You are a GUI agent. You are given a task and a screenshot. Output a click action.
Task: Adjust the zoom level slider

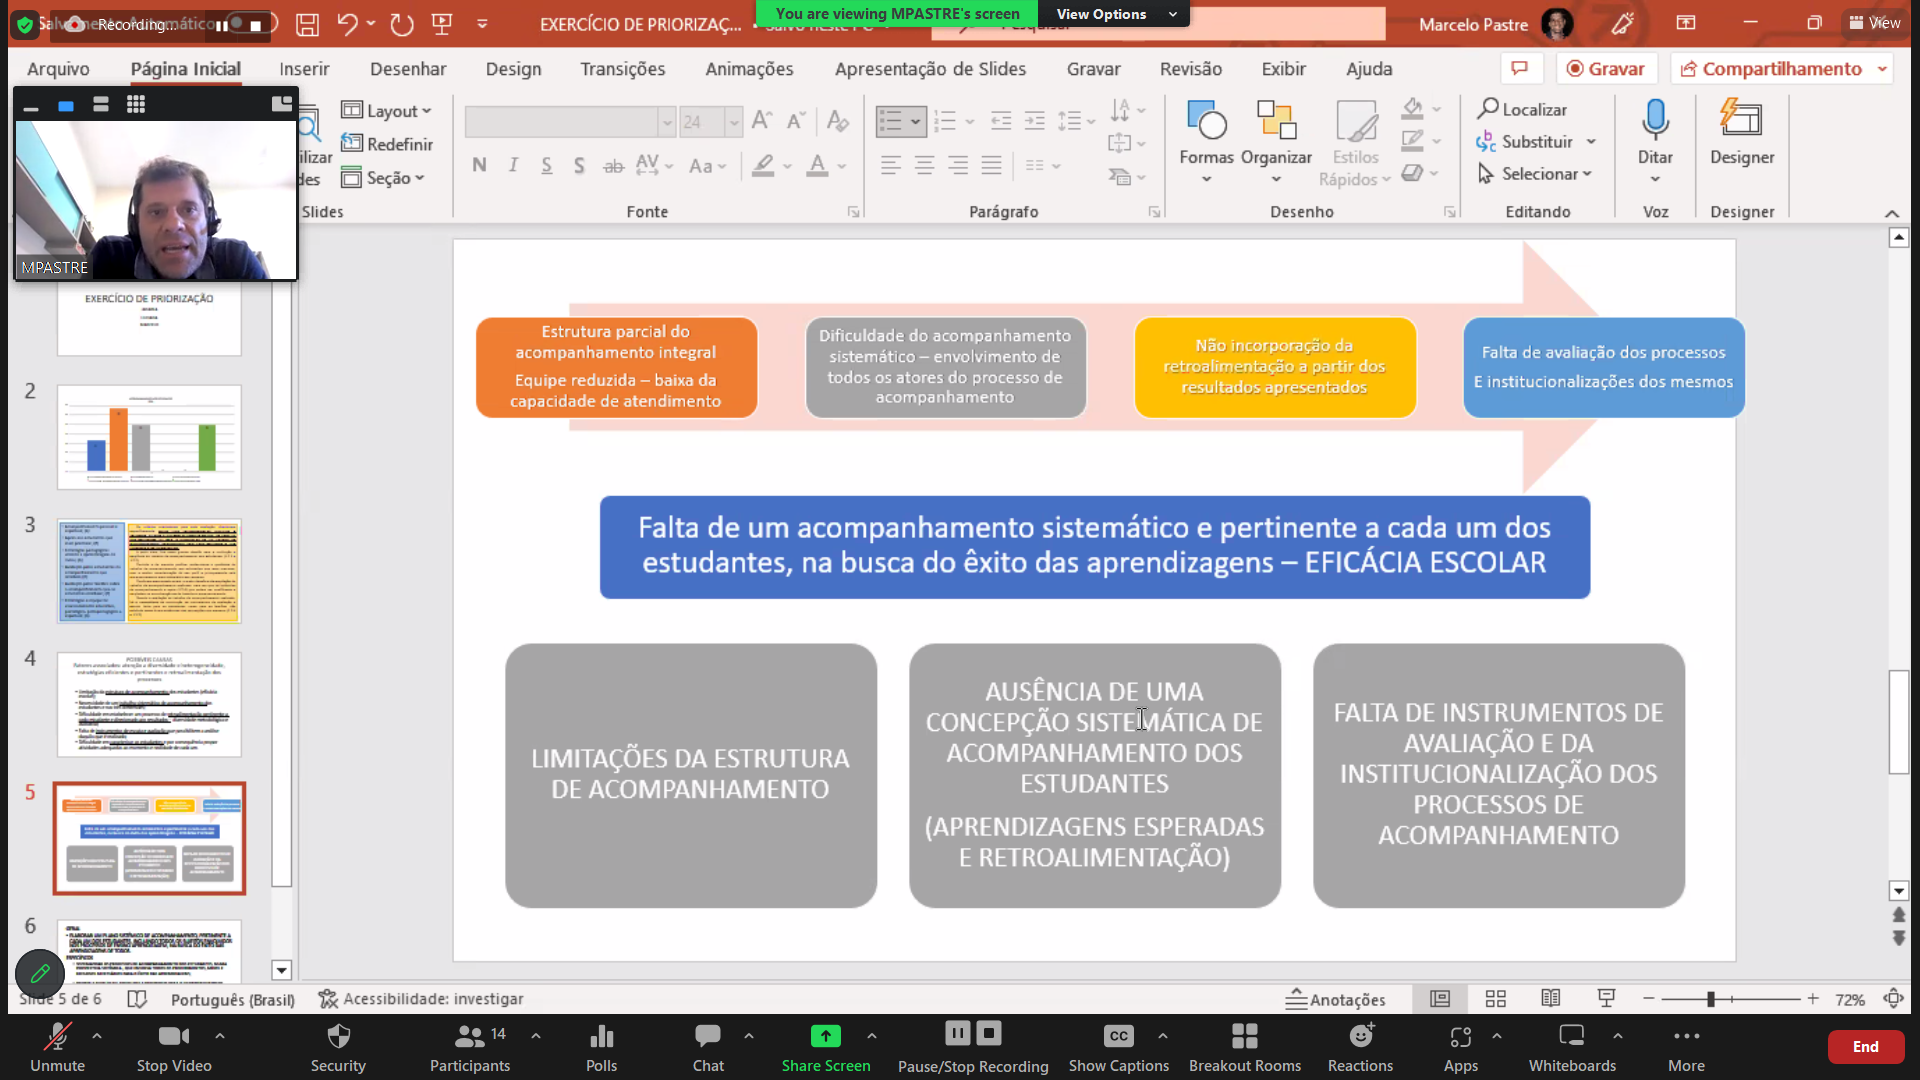click(x=1711, y=998)
